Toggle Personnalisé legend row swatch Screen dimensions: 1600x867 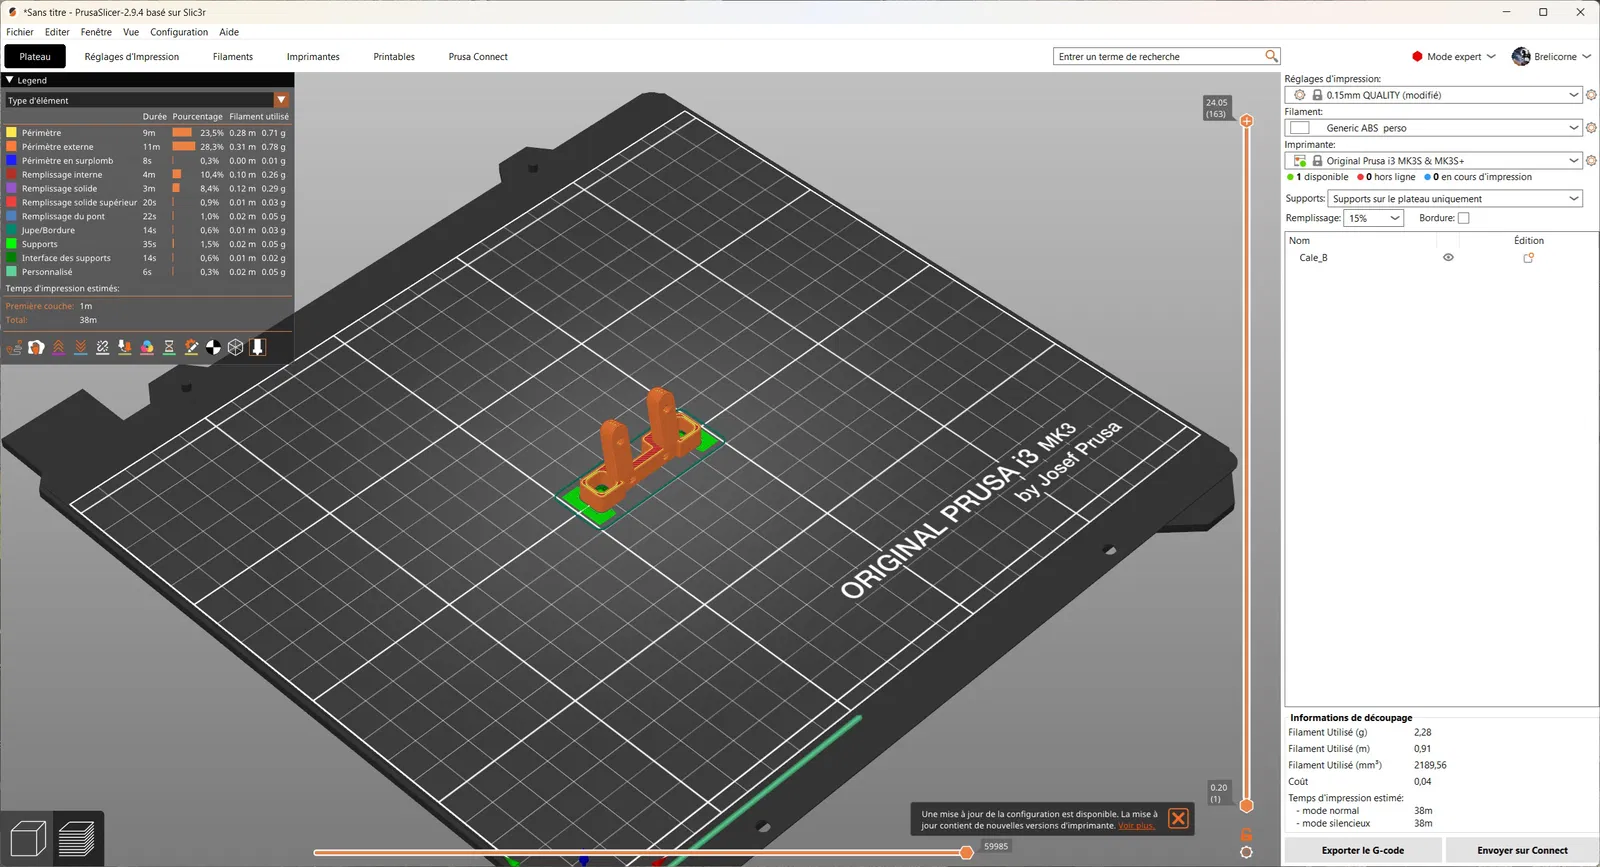coord(11,272)
